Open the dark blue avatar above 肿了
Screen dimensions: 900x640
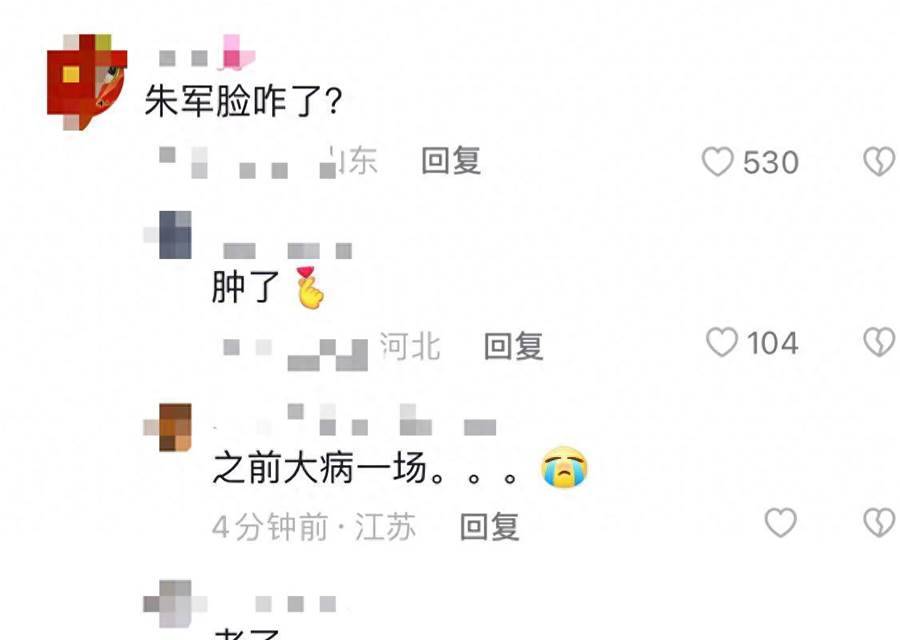click(168, 235)
